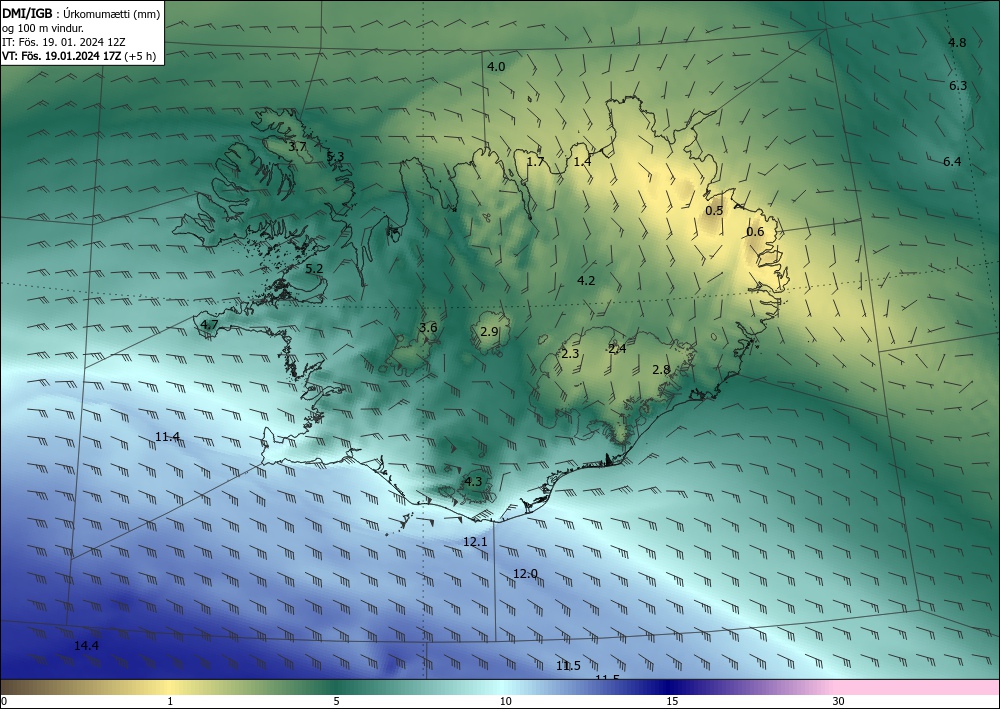
Task: Select the 'IT: Fös. 19. 01. 2024 12Z' line
Action: [x=64, y=42]
